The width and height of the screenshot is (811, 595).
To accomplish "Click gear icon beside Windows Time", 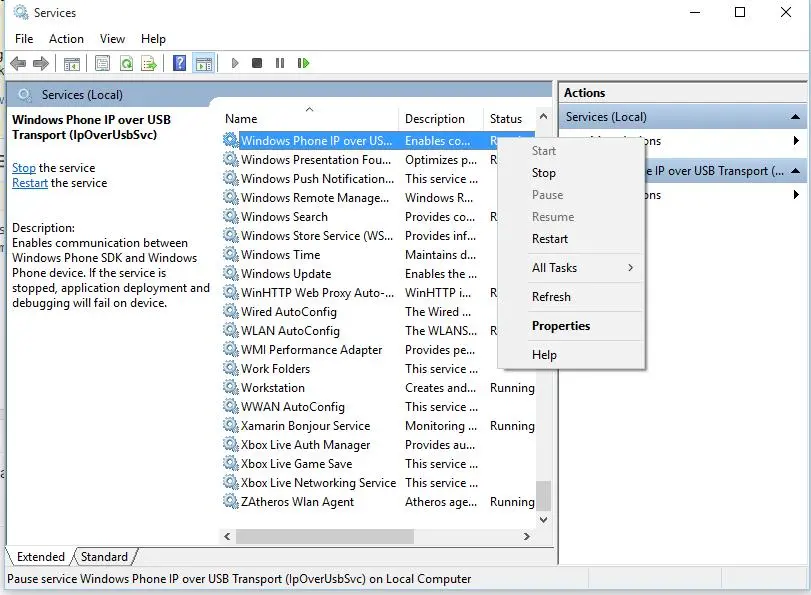I will 231,255.
